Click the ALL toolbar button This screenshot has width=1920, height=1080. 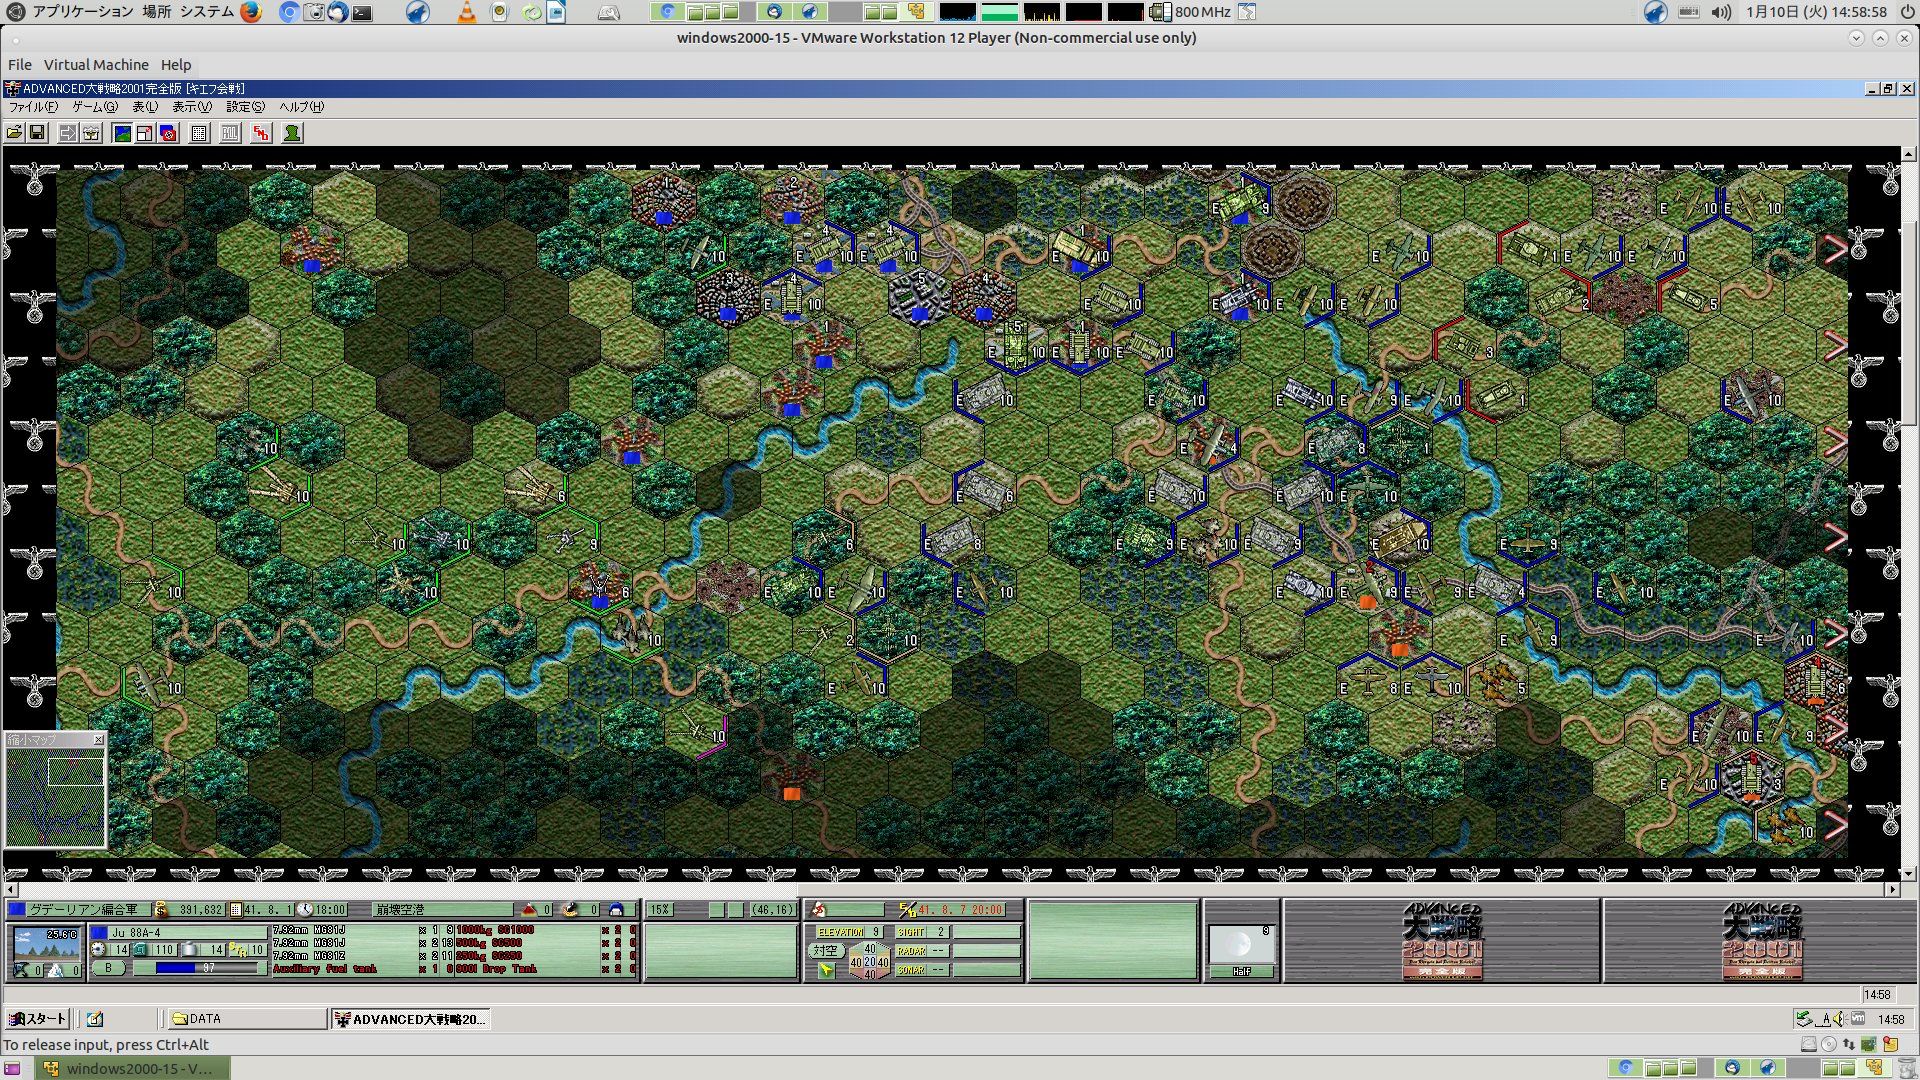click(x=230, y=133)
